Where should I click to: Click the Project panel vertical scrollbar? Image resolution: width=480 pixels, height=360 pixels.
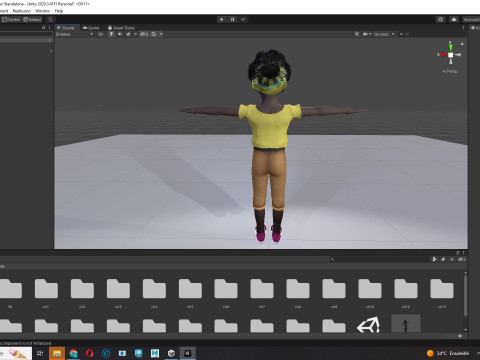(x=465, y=295)
